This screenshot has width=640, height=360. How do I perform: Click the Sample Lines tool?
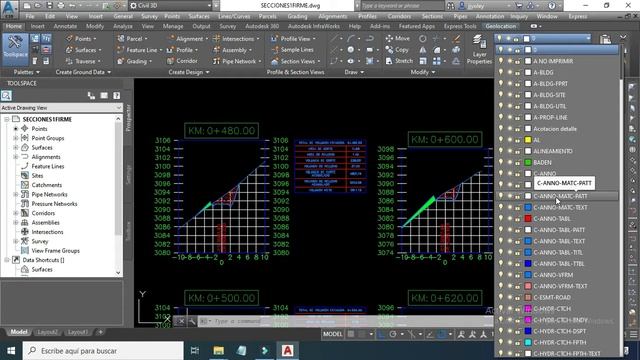coord(292,50)
